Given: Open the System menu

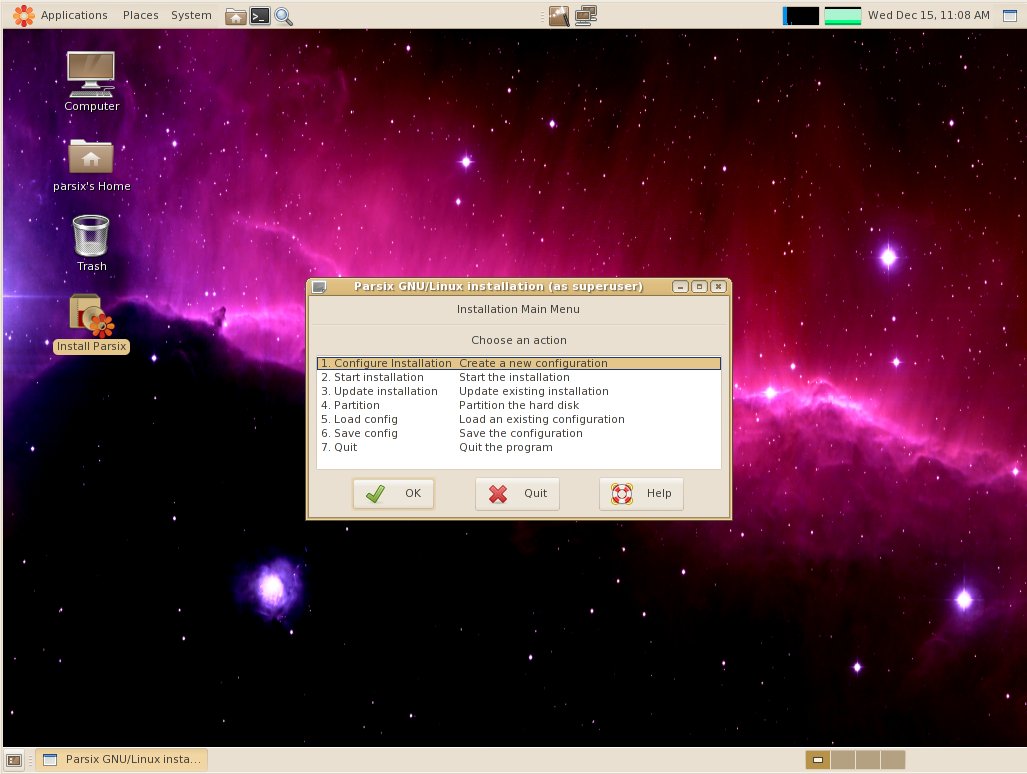Looking at the screenshot, I should click(191, 15).
